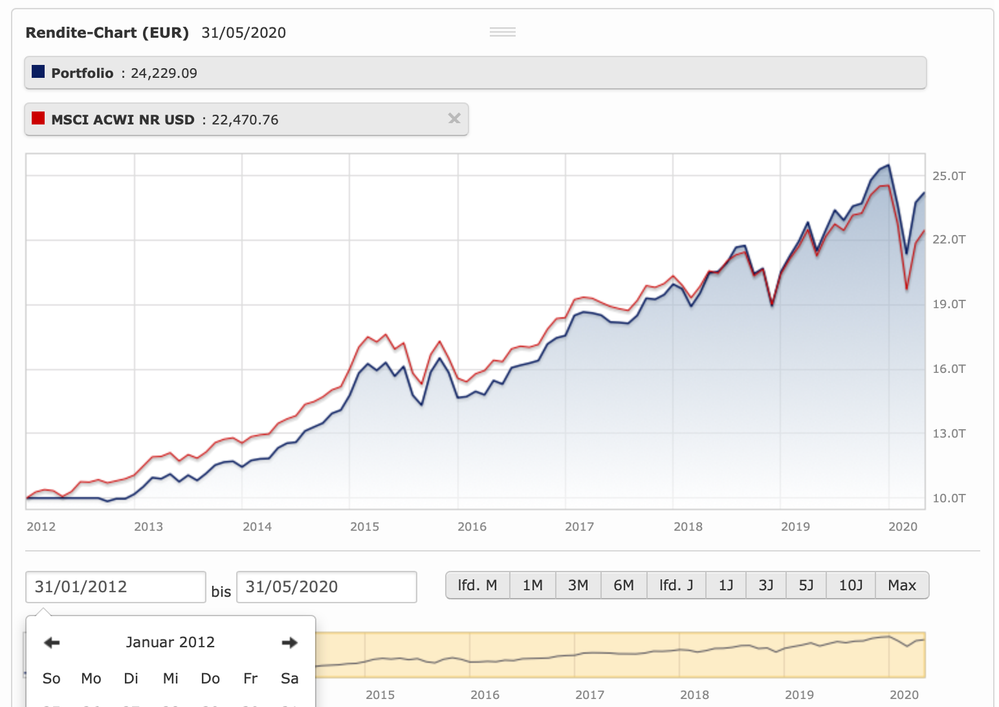Screen dimensions: 999x707
Task: Click the Max range button
Action: pyautogui.click(x=901, y=585)
